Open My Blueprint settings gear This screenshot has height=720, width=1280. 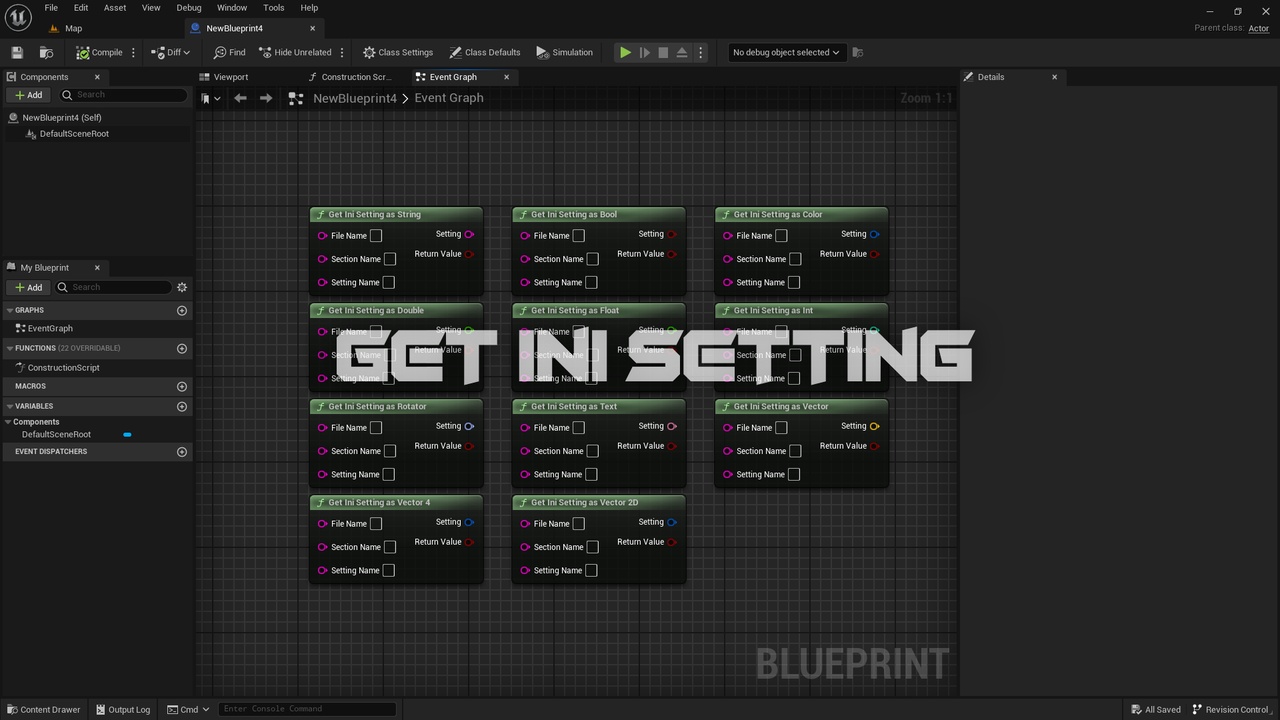click(x=182, y=287)
